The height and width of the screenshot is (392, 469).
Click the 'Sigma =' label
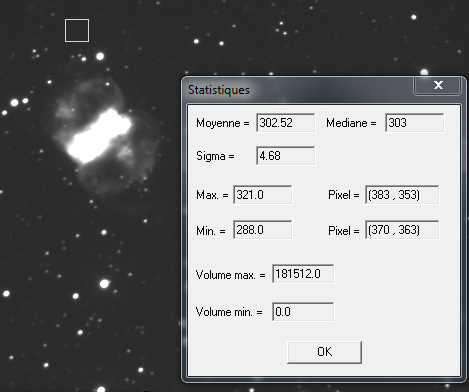pyautogui.click(x=215, y=156)
